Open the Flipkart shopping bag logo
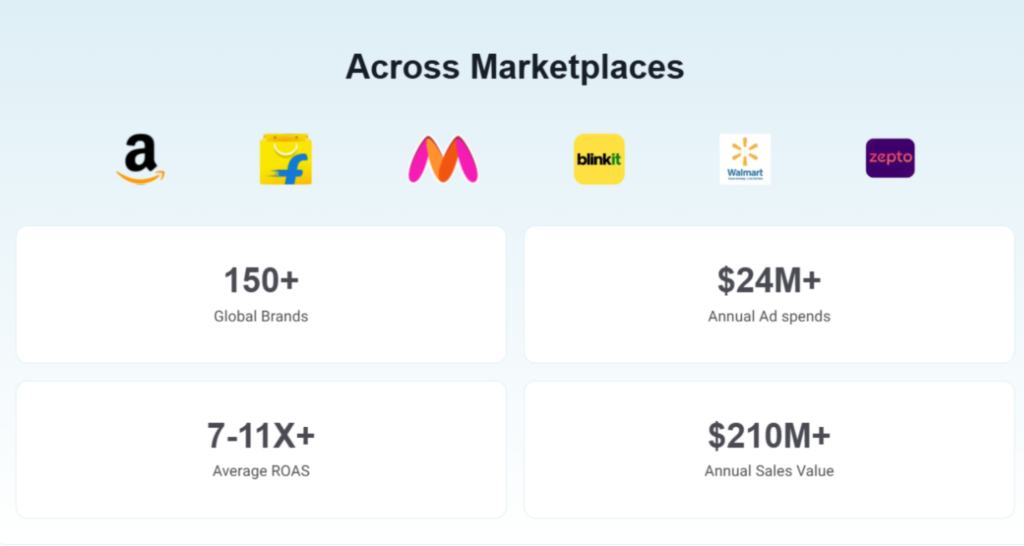 285,160
